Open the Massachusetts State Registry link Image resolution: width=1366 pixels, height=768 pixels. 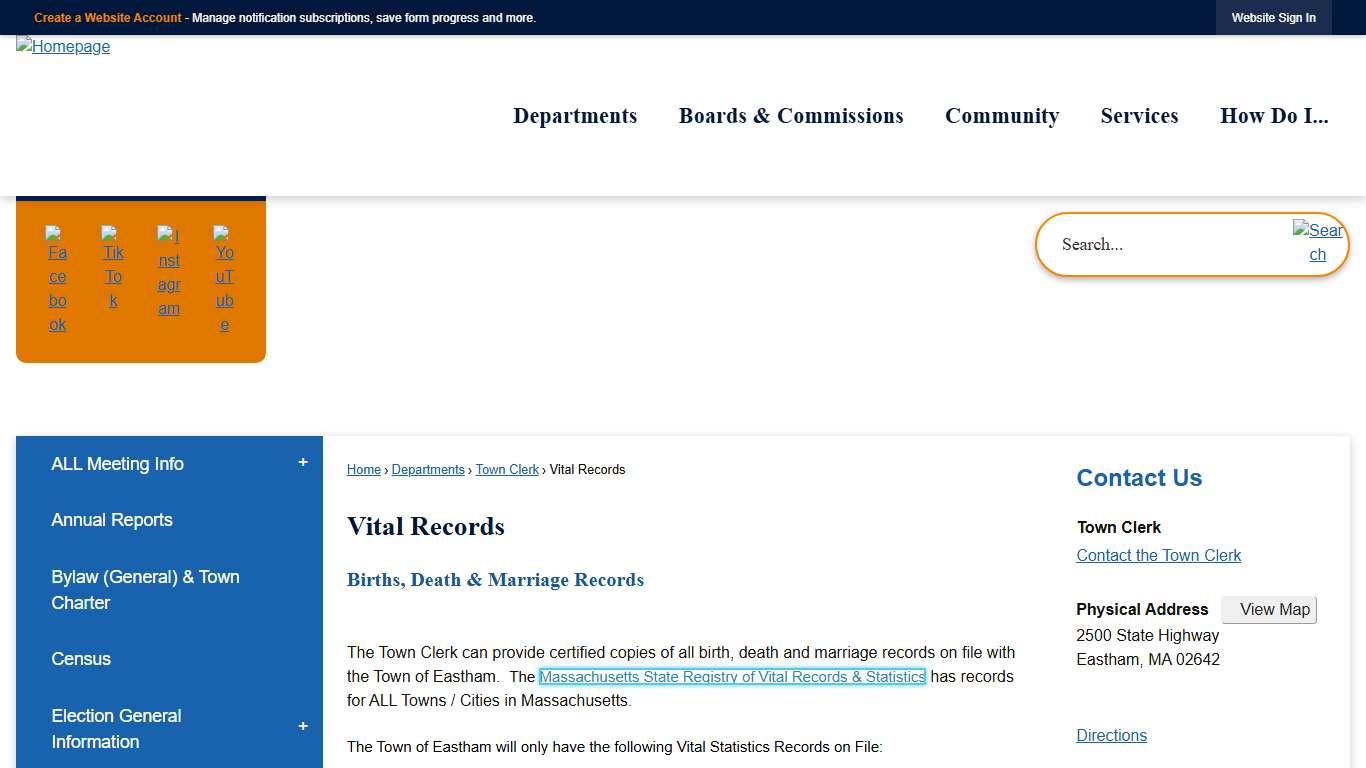[732, 676]
